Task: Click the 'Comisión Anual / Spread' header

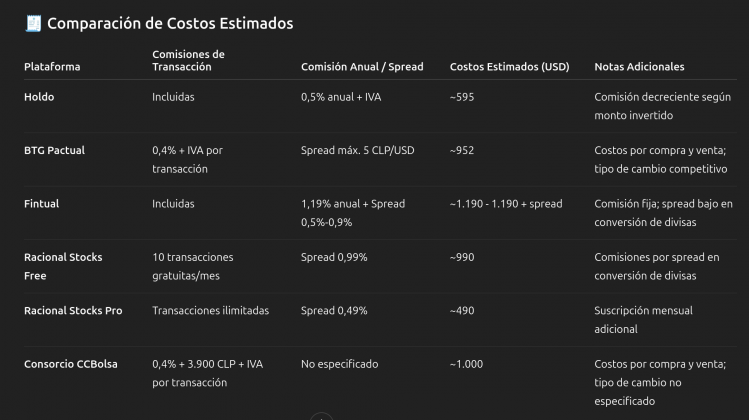Action: click(362, 67)
